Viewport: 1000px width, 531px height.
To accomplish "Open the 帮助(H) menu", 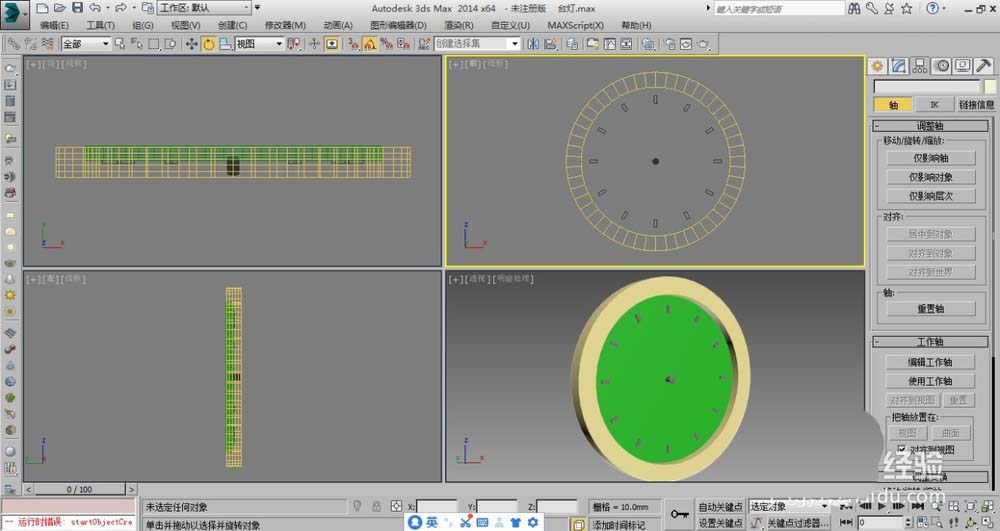I will click(x=636, y=25).
